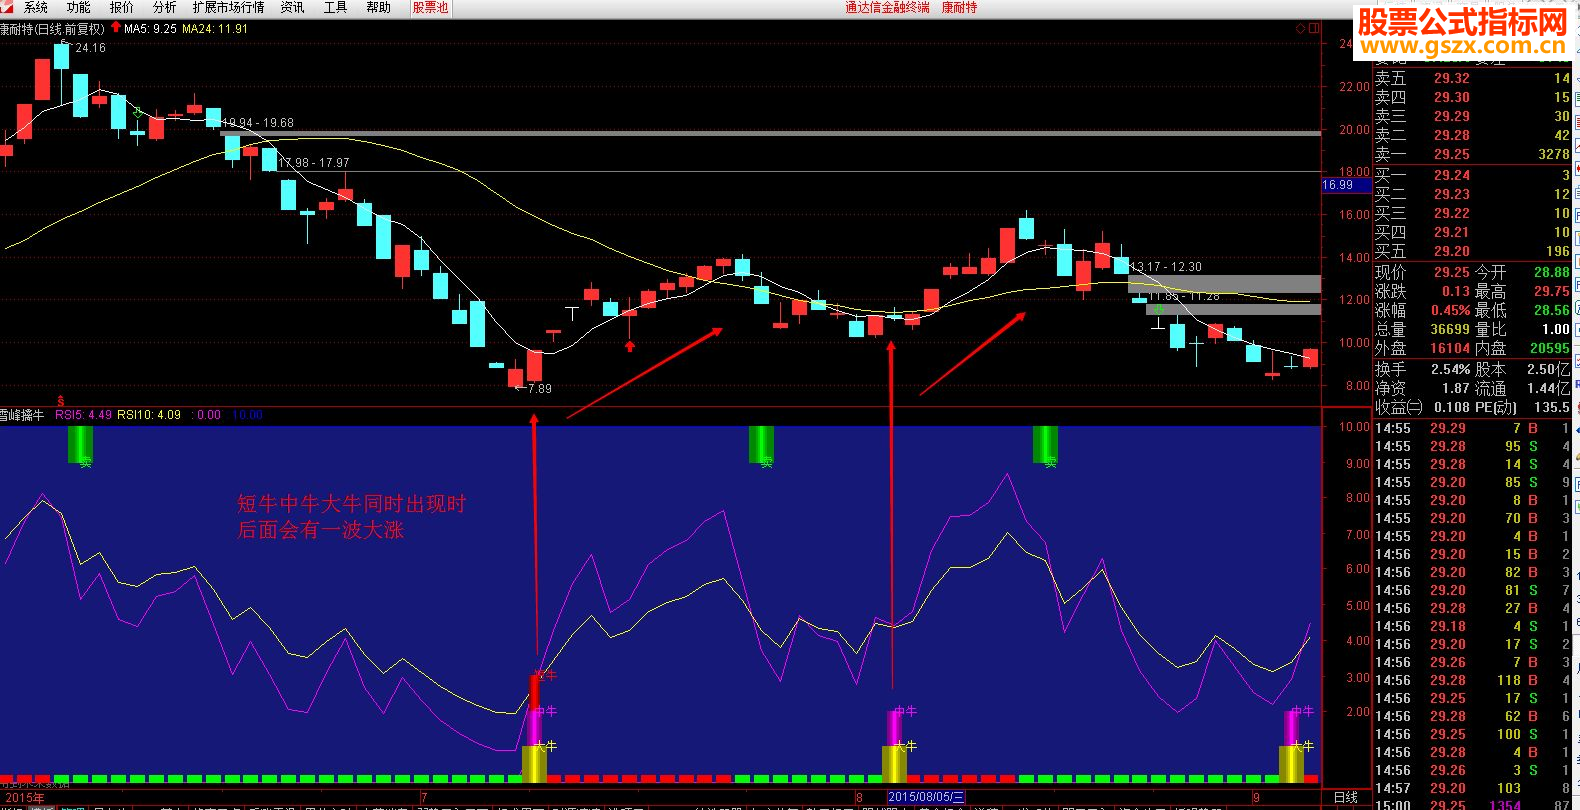The width and height of the screenshot is (1580, 810).
Task: Click the August 中牛 signal bar
Action: coord(894,727)
